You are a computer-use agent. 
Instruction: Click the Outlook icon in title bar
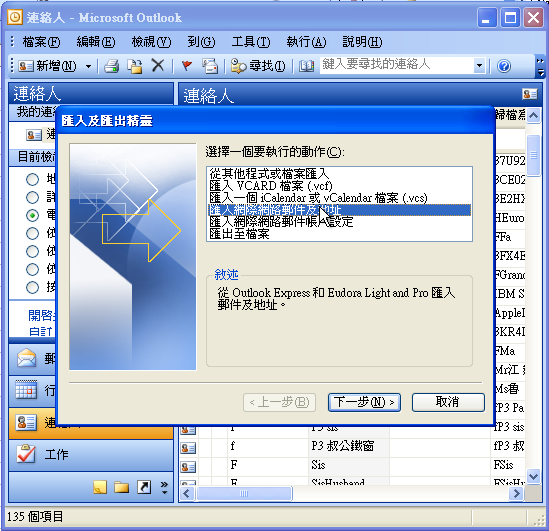[x=15, y=17]
